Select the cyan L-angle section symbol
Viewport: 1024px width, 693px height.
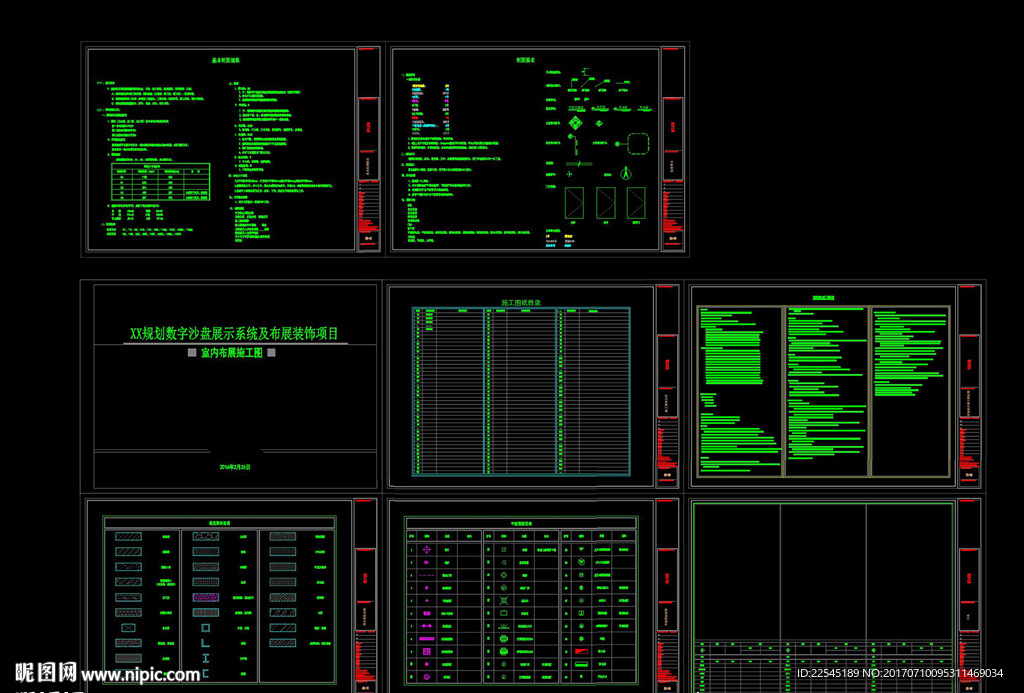pyautogui.click(x=206, y=643)
